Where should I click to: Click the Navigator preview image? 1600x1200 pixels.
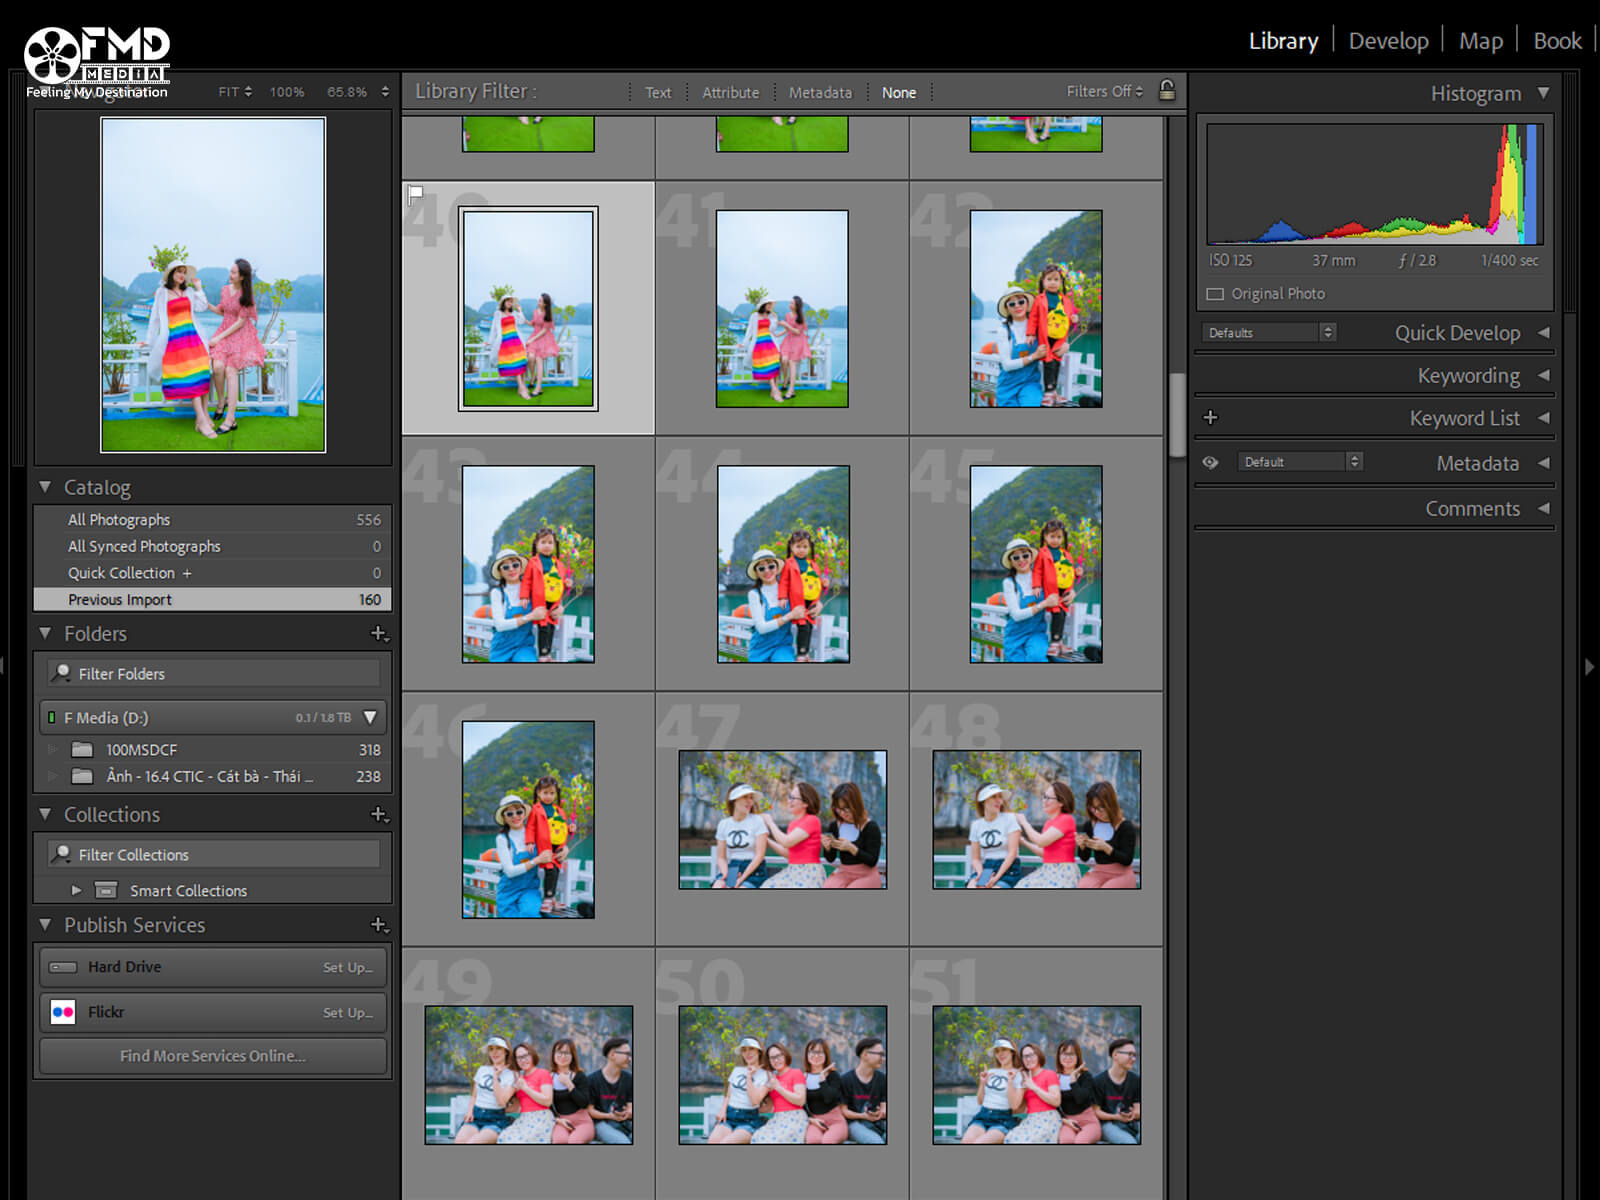213,285
